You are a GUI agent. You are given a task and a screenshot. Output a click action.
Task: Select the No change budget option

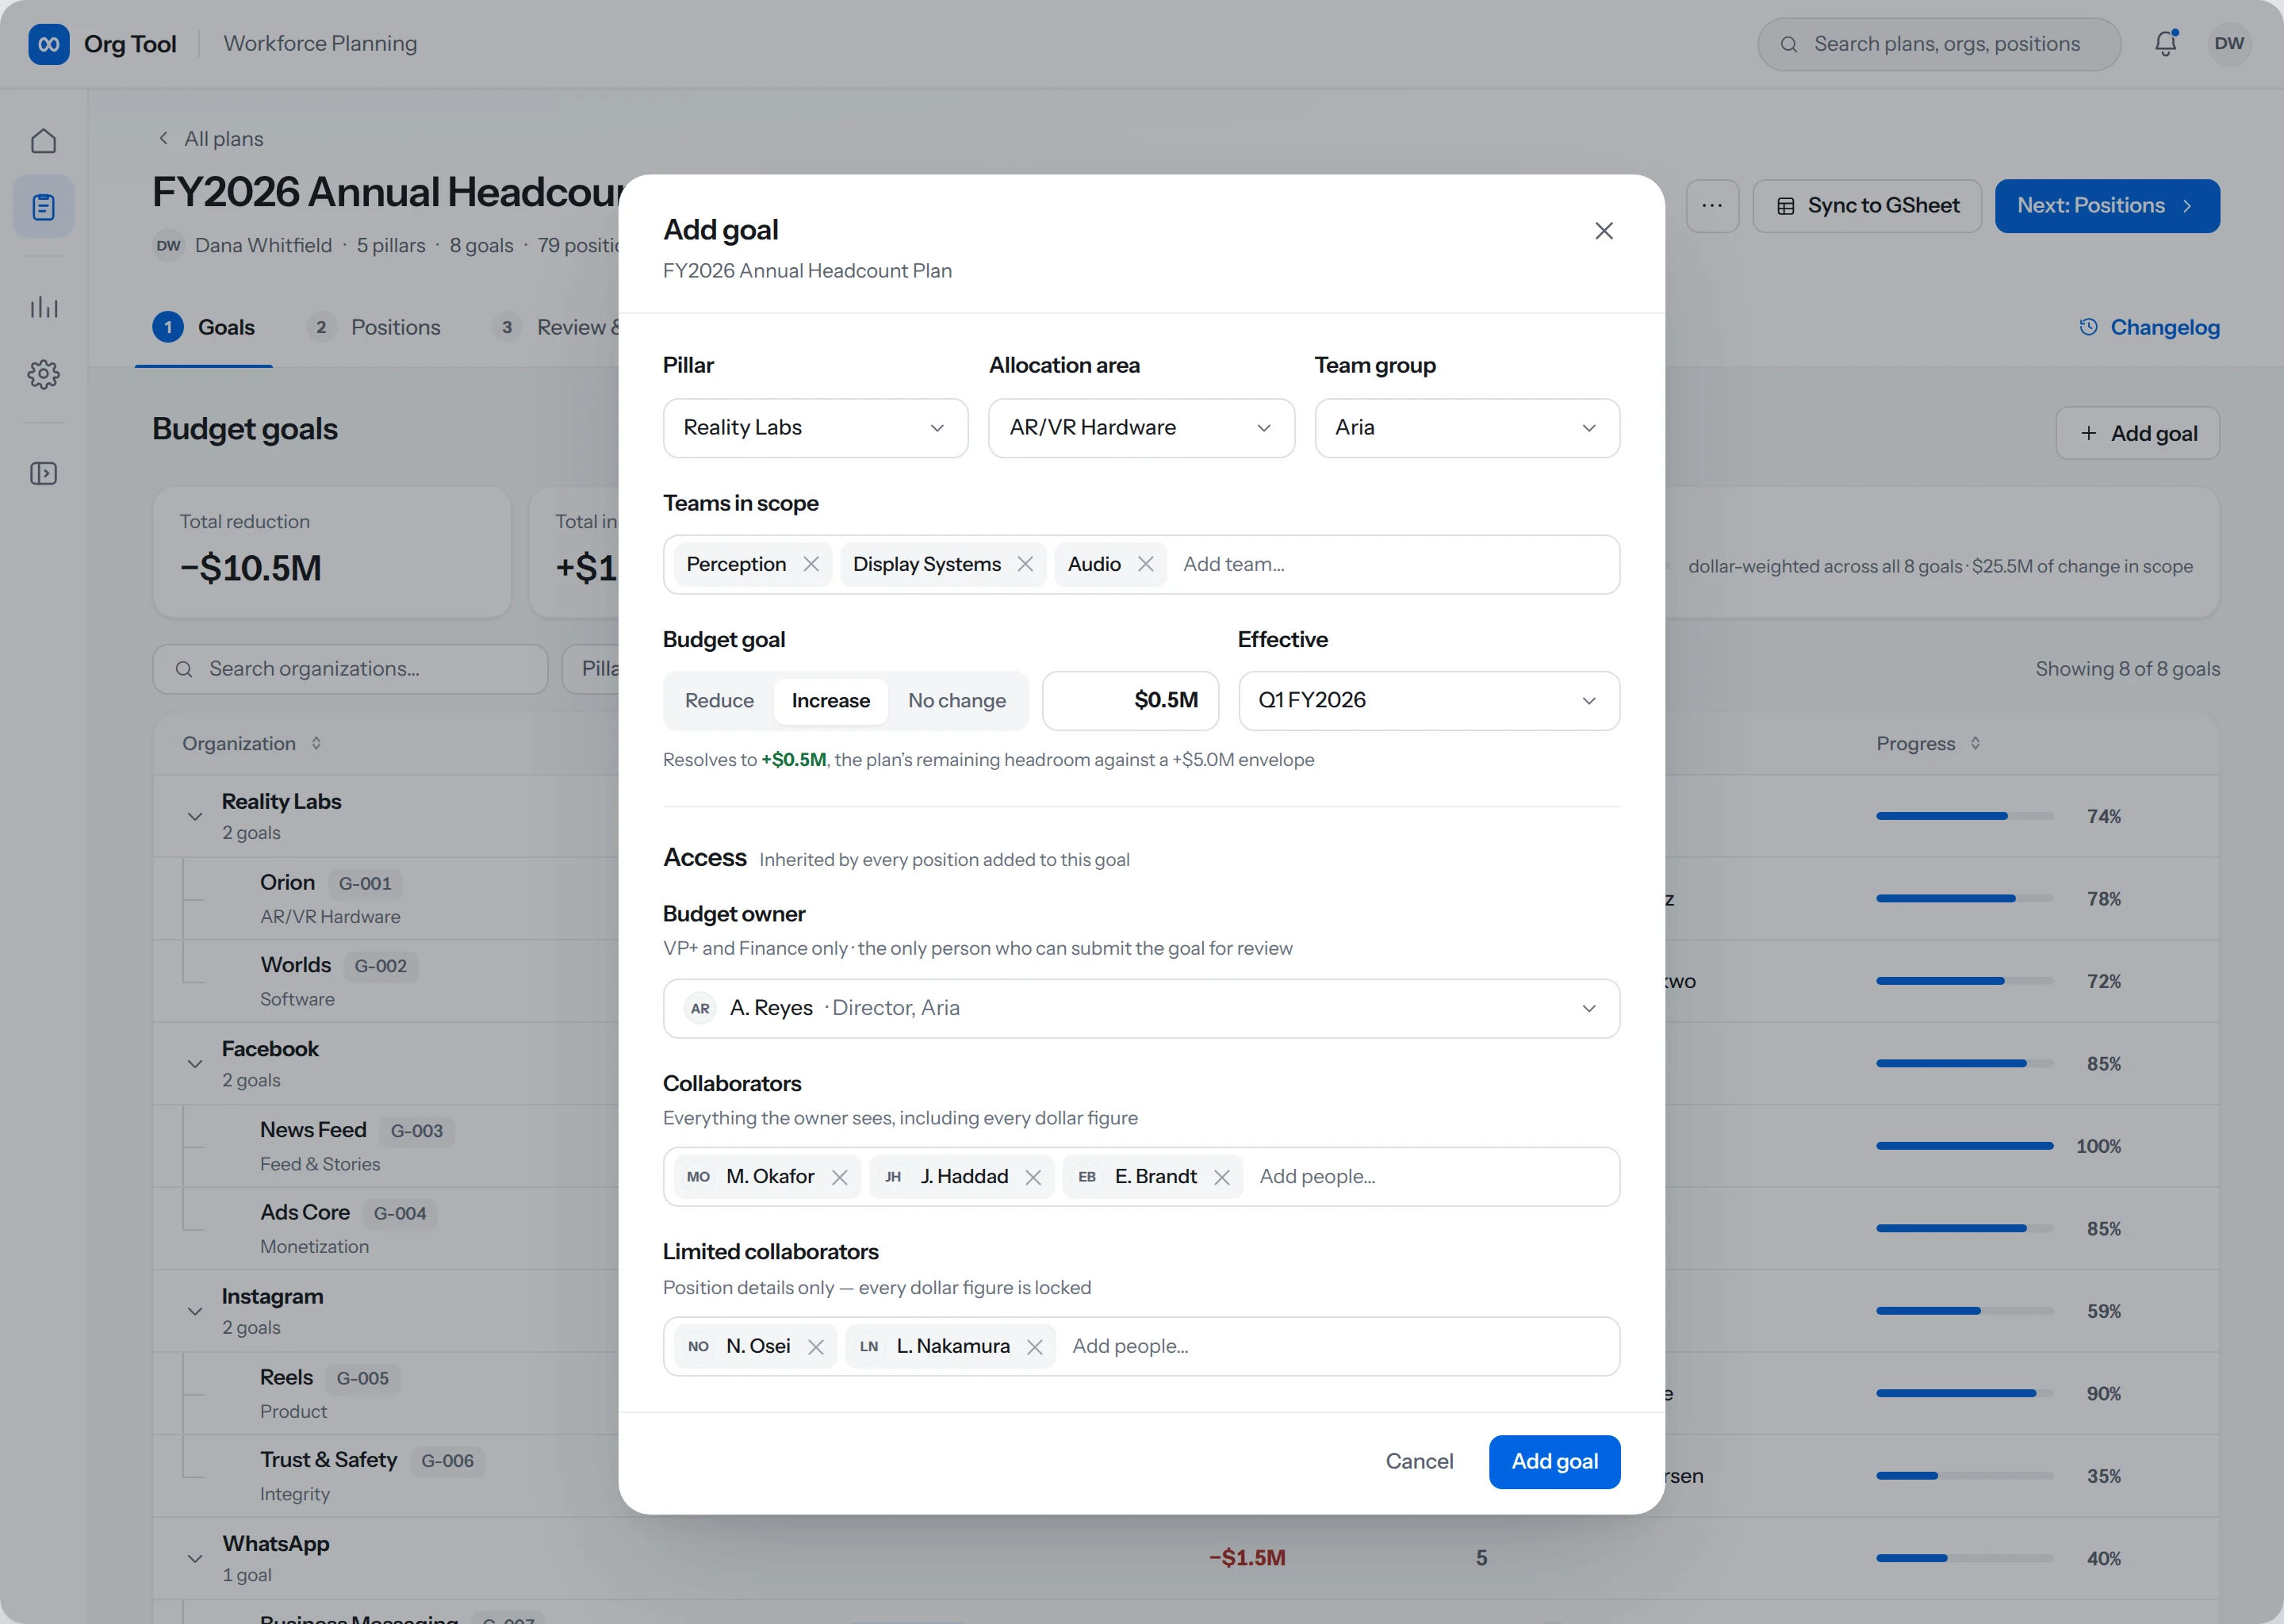click(956, 701)
